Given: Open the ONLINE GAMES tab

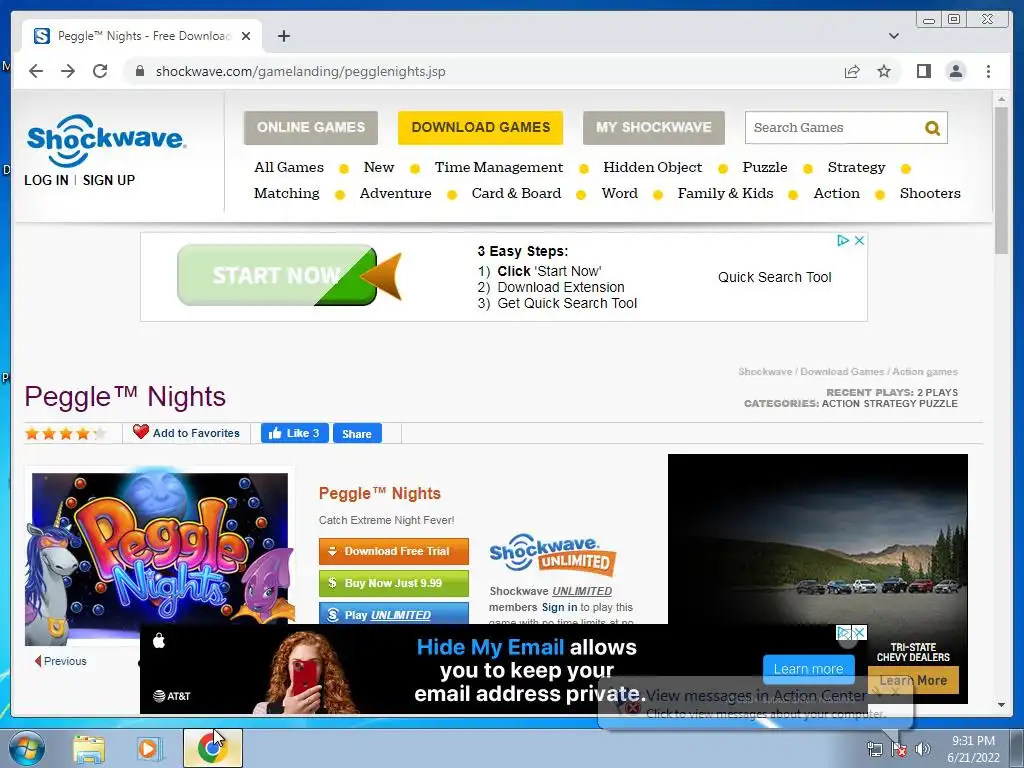Looking at the screenshot, I should (311, 127).
